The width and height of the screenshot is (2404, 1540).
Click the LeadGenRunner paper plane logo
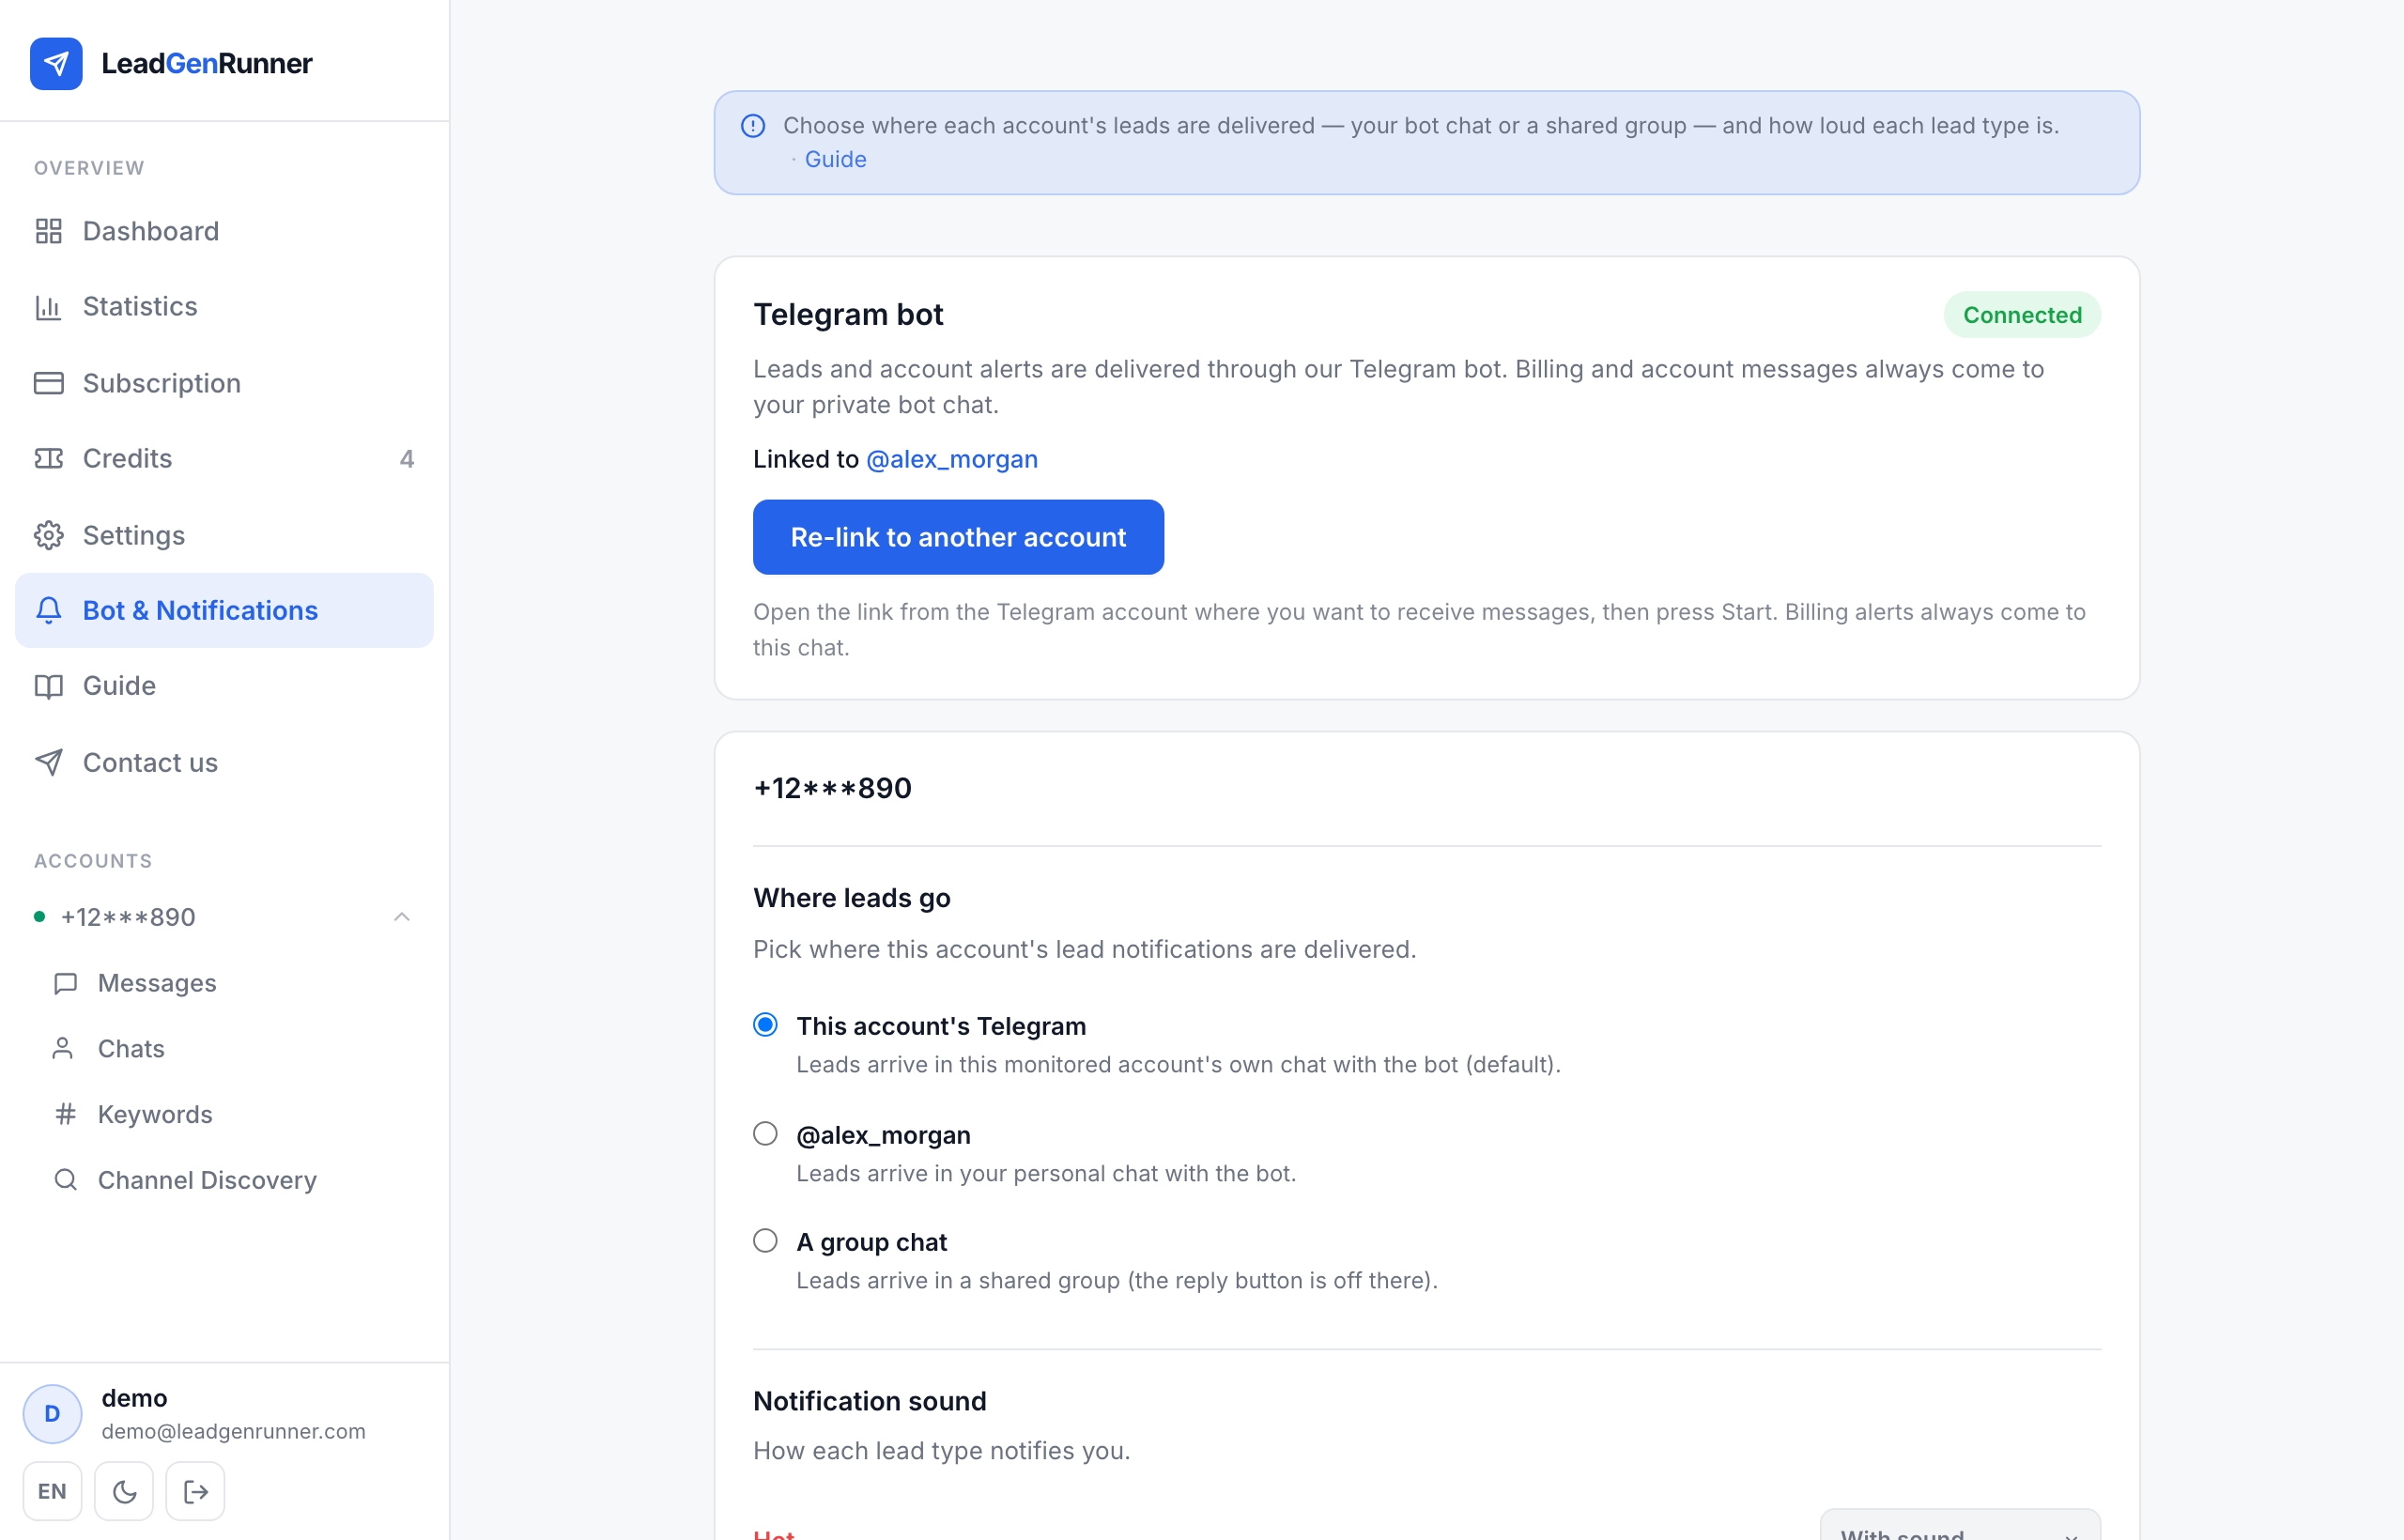pos(56,63)
